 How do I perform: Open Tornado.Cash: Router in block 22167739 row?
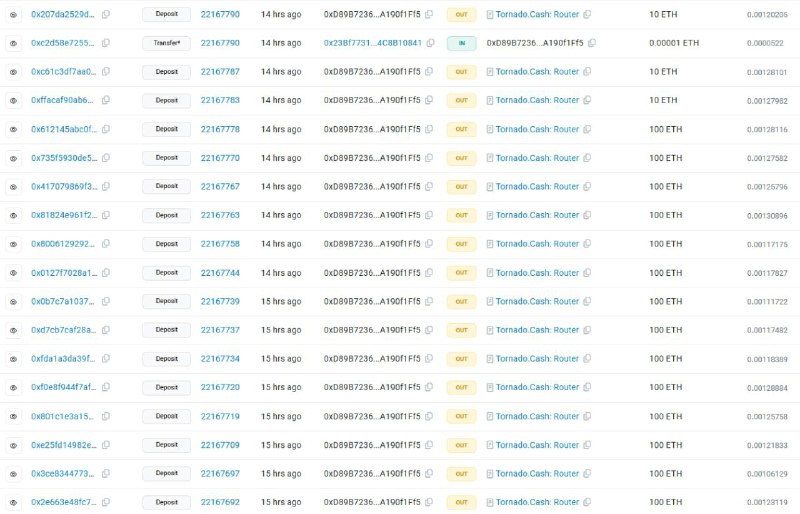tap(537, 301)
